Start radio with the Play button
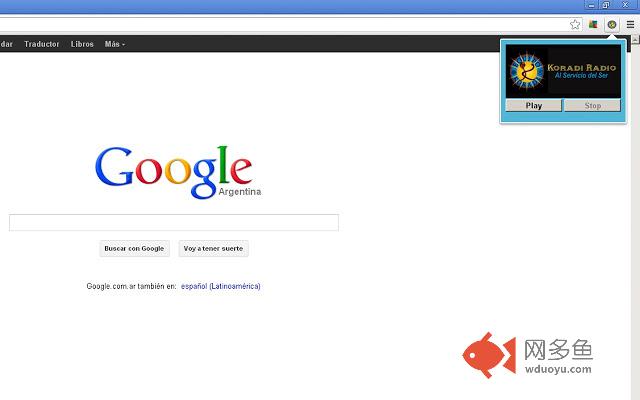640x400 pixels. [533, 105]
